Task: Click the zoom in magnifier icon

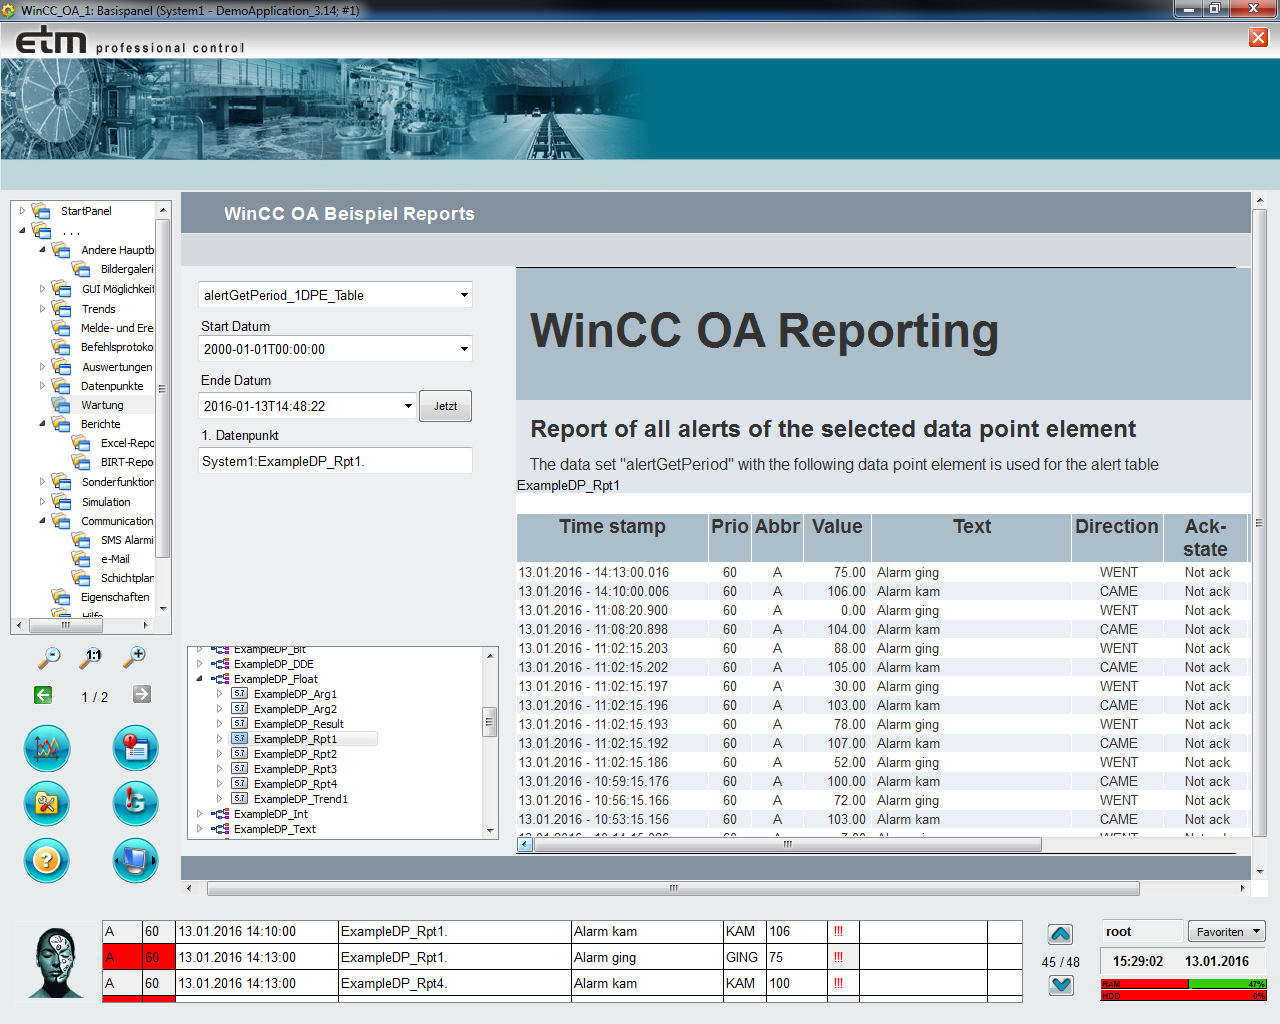Action: tap(135, 657)
